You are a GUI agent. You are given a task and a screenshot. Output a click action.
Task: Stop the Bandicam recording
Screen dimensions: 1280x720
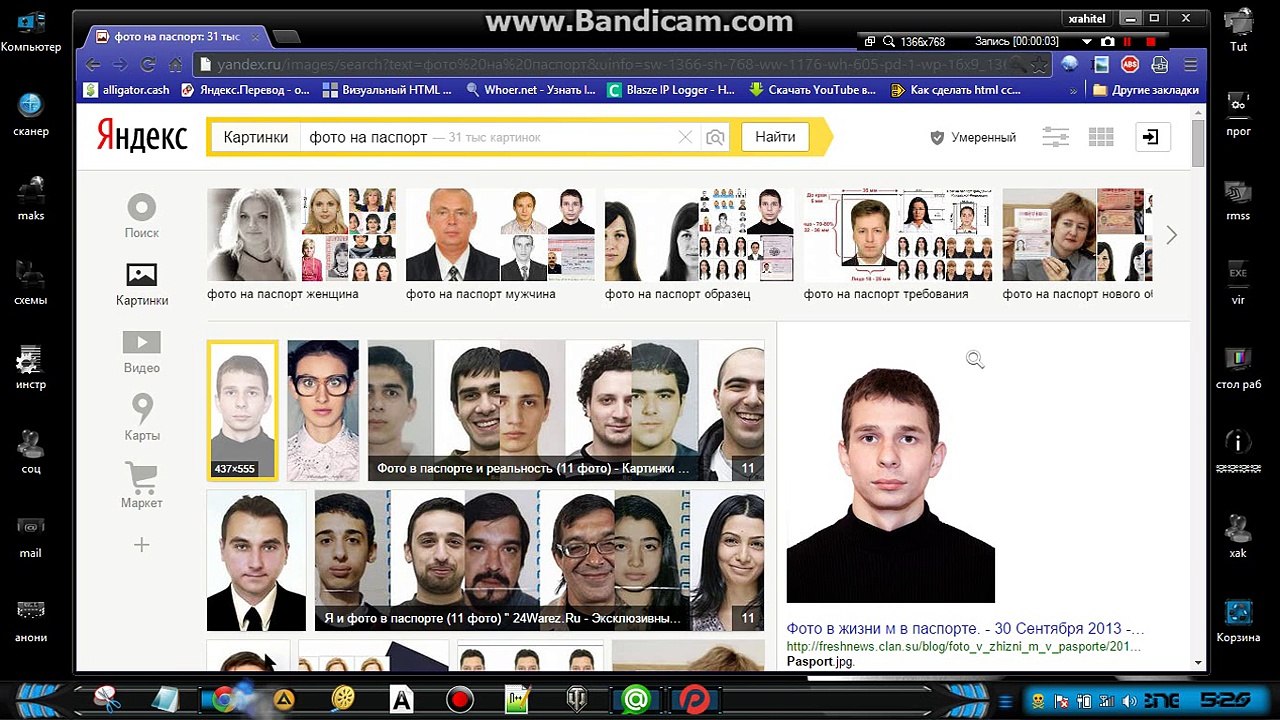pos(1151,42)
